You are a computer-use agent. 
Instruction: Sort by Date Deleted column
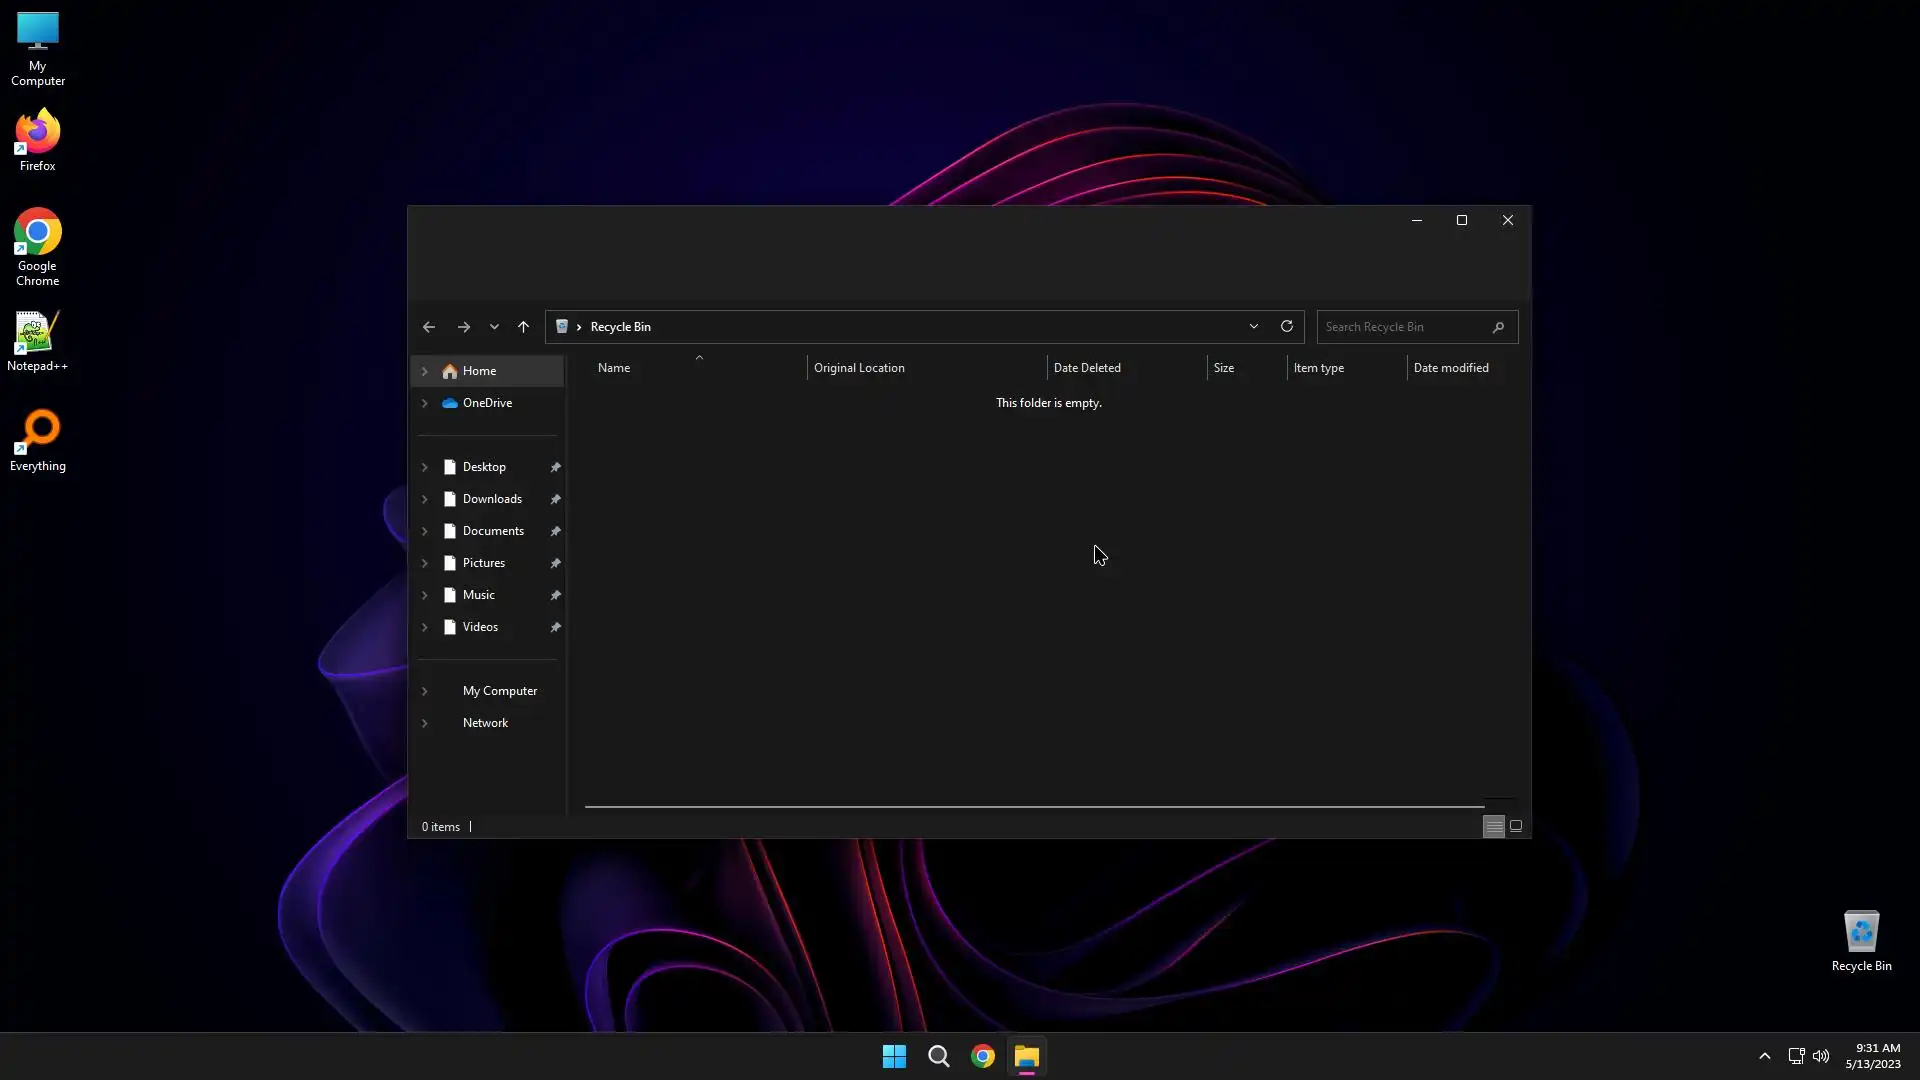point(1087,368)
